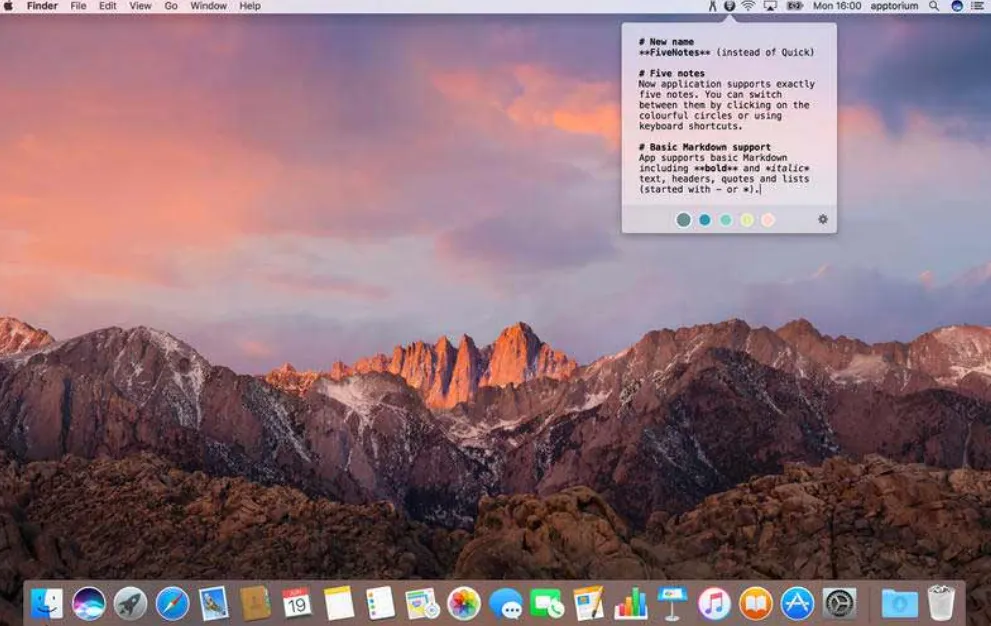Click Siri icon in menu bar

point(957,6)
